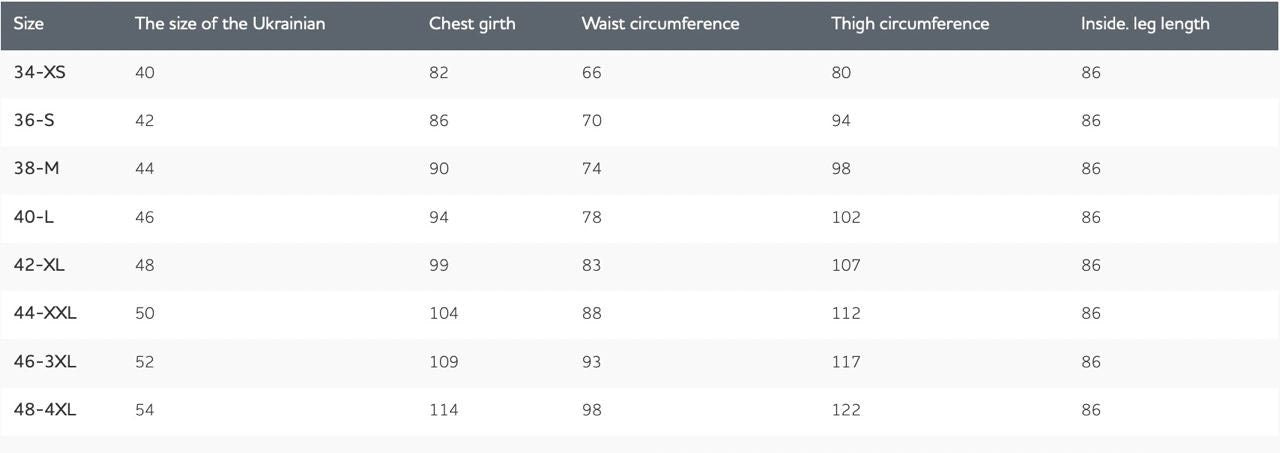Screen dimensions: 1280x453
Task: Select the 44-XXL size row label
Action: [45, 313]
